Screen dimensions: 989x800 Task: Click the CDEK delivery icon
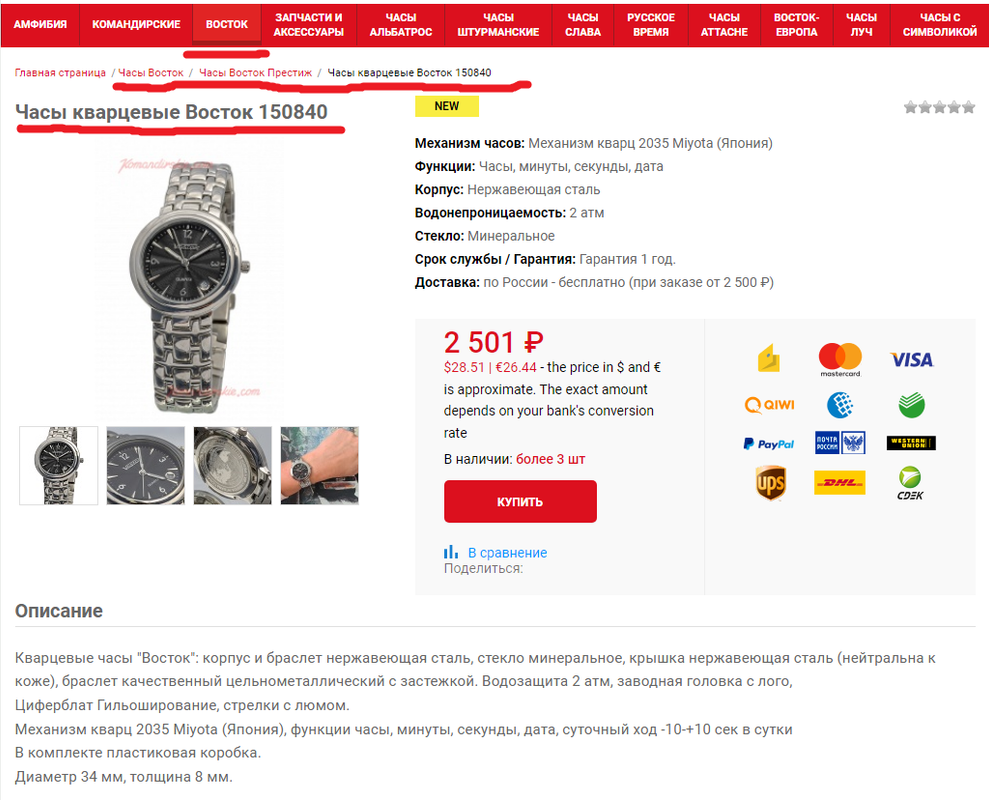(910, 484)
